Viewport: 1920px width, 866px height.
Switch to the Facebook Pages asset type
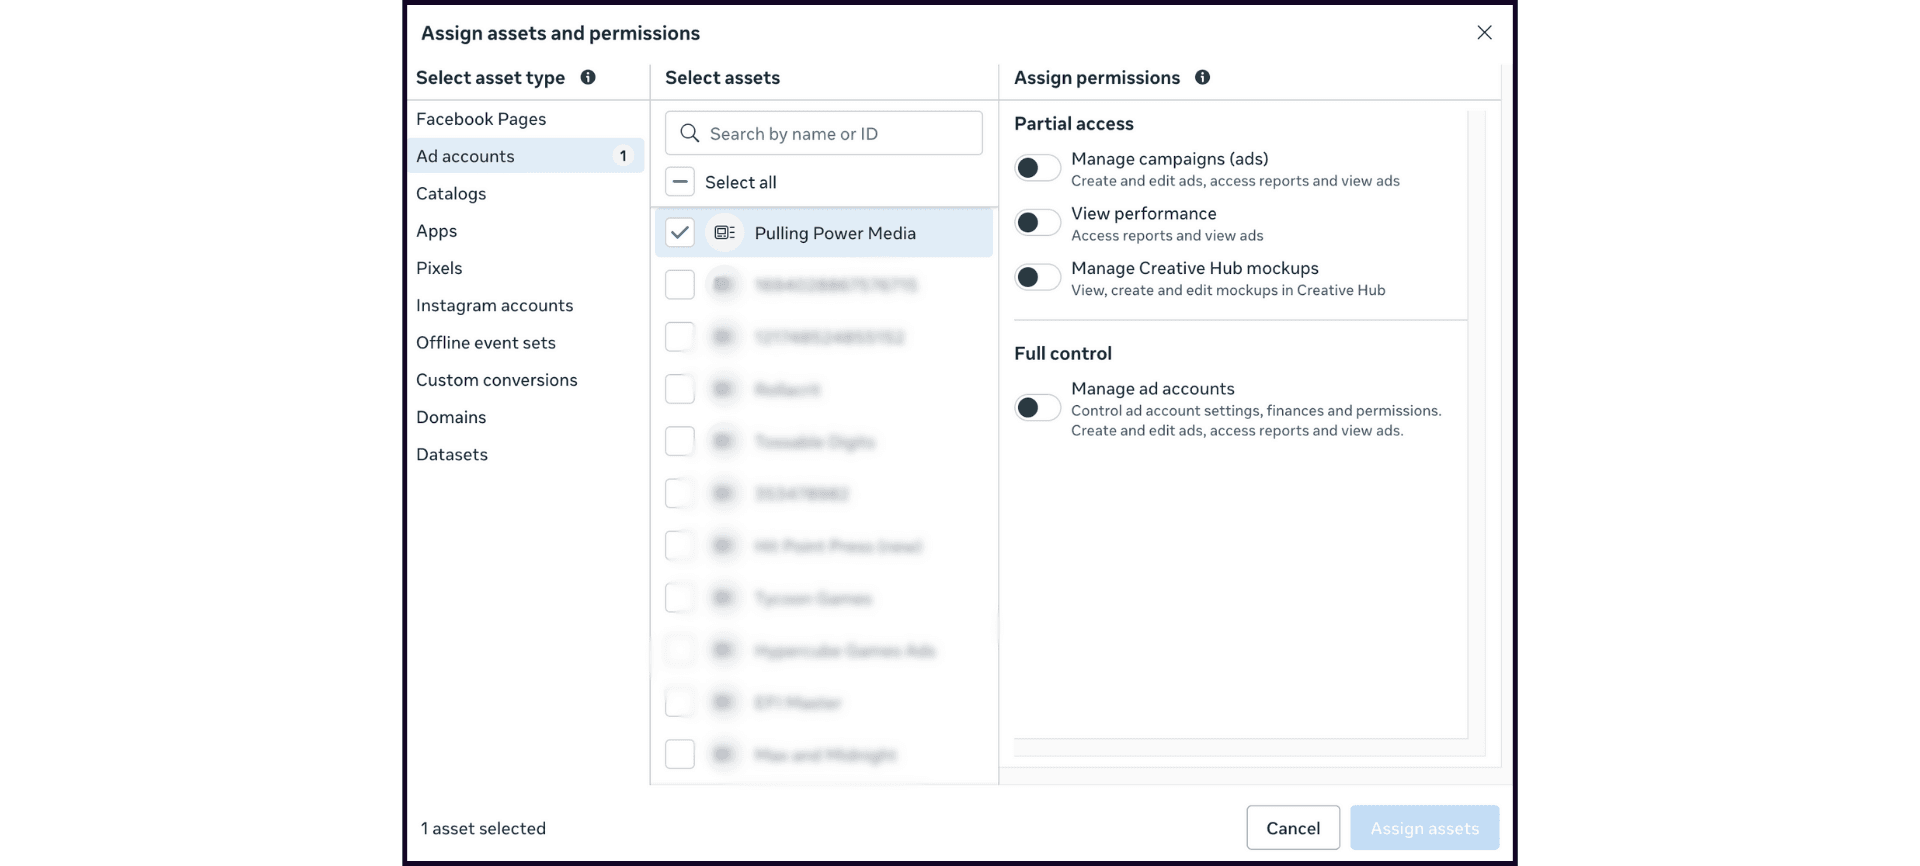click(x=481, y=118)
